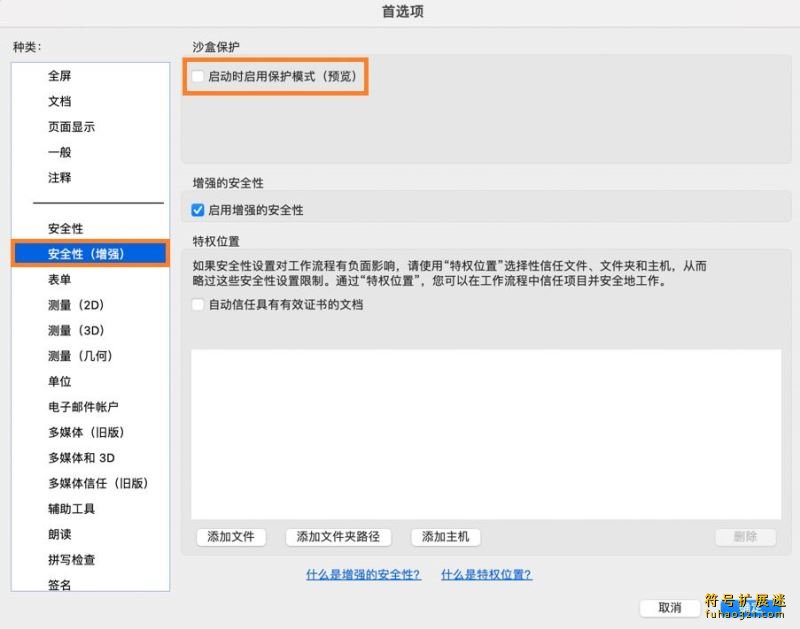Click 添加文件夹路径 button
Image resolution: width=800 pixels, height=629 pixels.
[x=338, y=537]
